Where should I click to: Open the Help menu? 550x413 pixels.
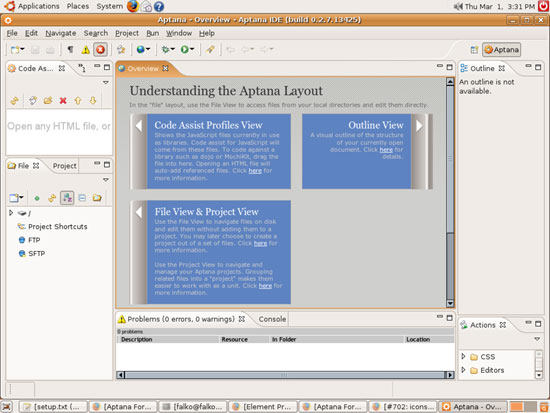(x=207, y=33)
